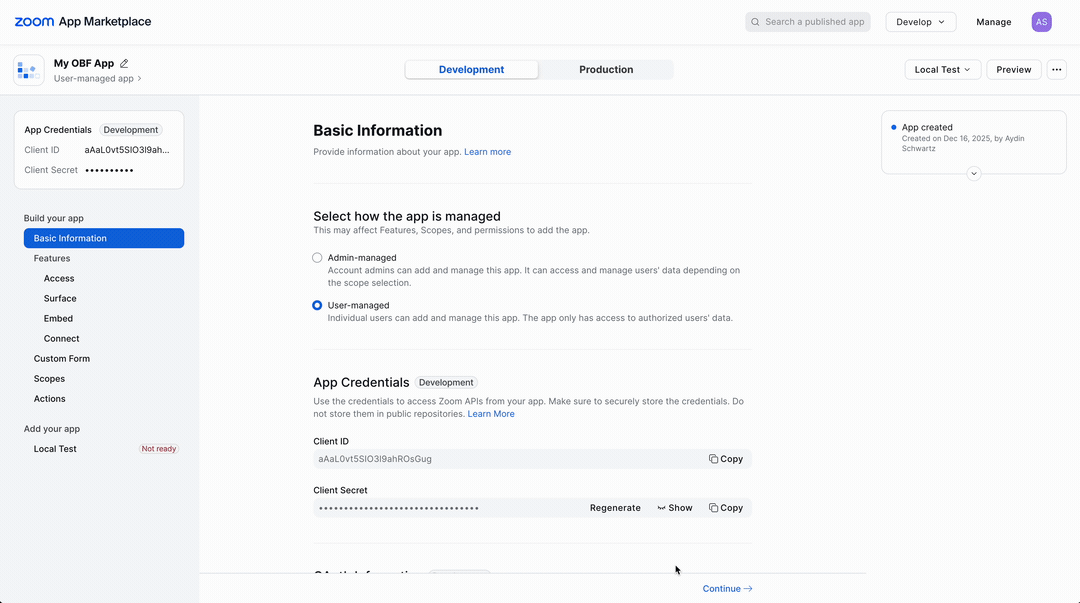This screenshot has width=1080, height=603.
Task: Click the Zoom logo in the header
Action: [34, 21]
